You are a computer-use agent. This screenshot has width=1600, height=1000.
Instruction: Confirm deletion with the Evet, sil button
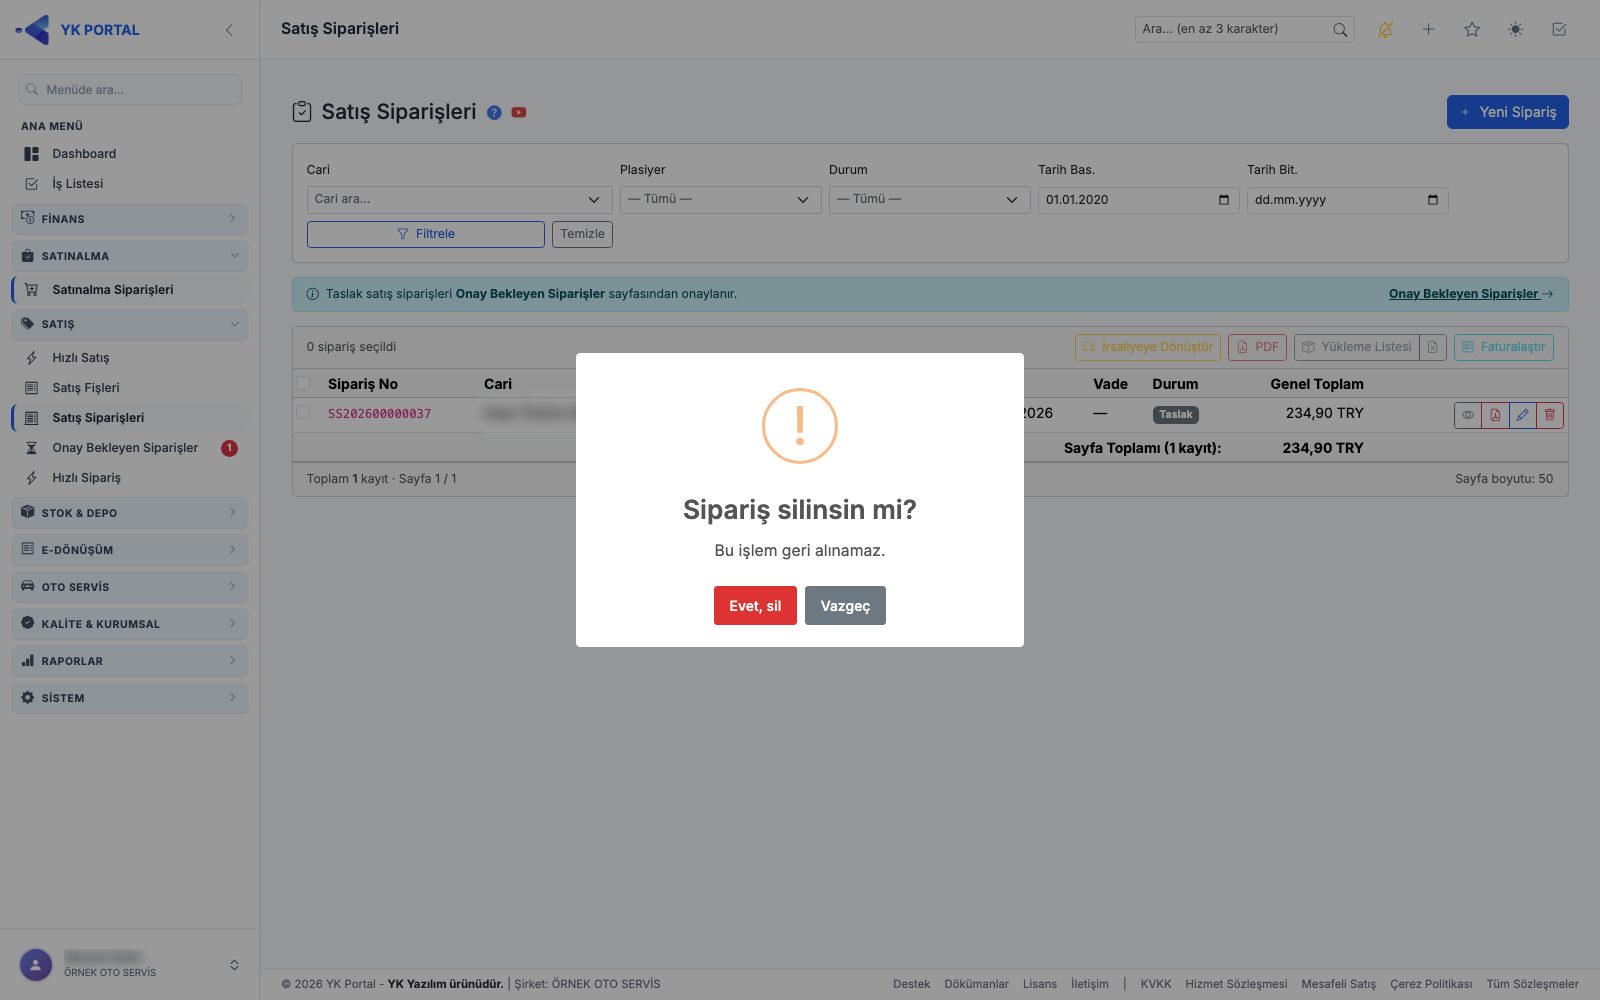point(755,606)
